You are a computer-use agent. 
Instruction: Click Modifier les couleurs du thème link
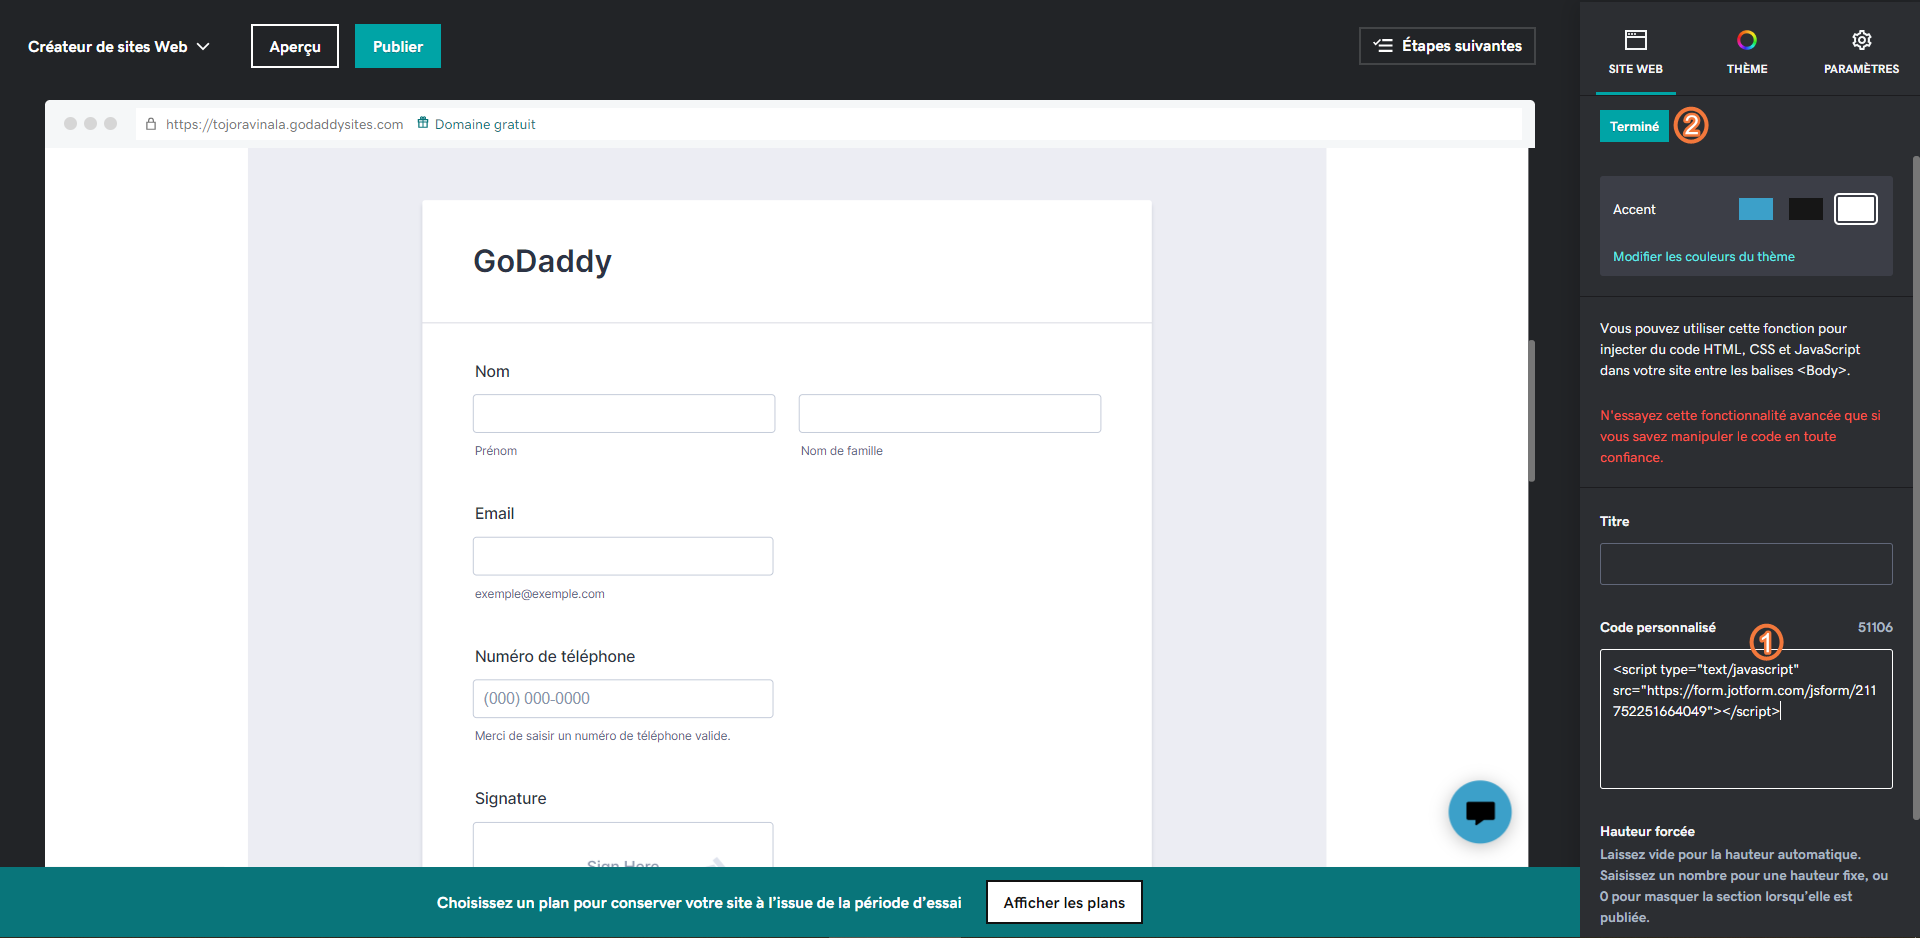1704,257
